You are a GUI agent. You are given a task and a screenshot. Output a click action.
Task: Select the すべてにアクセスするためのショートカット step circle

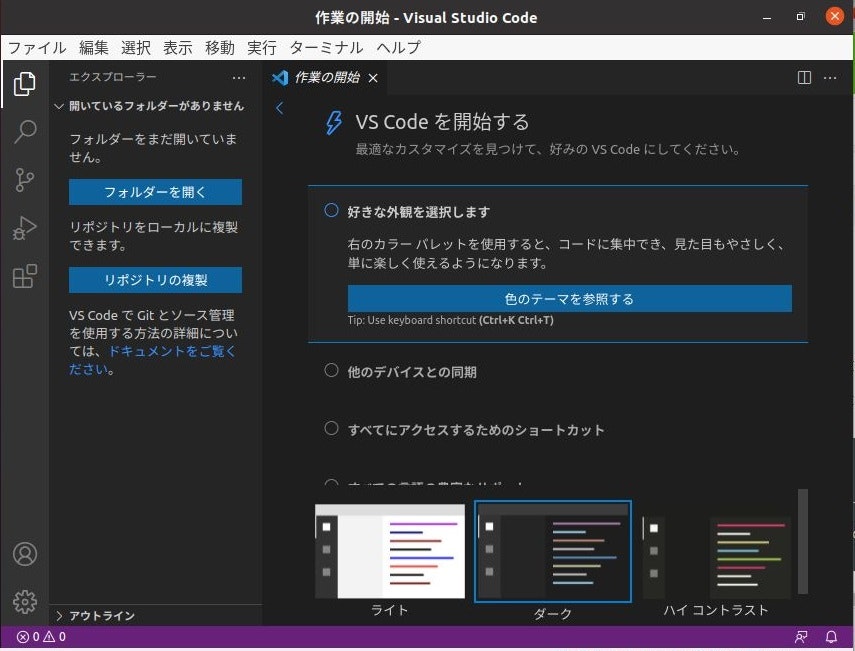(x=331, y=429)
